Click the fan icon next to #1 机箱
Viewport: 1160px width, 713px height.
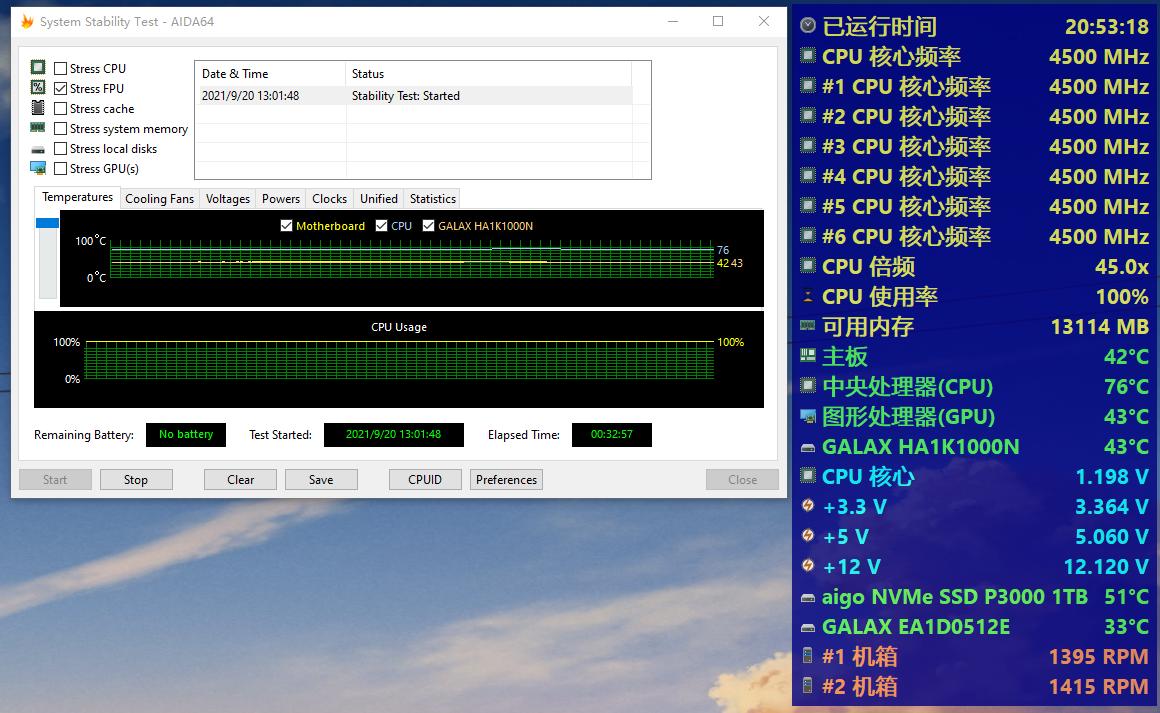tap(808, 656)
